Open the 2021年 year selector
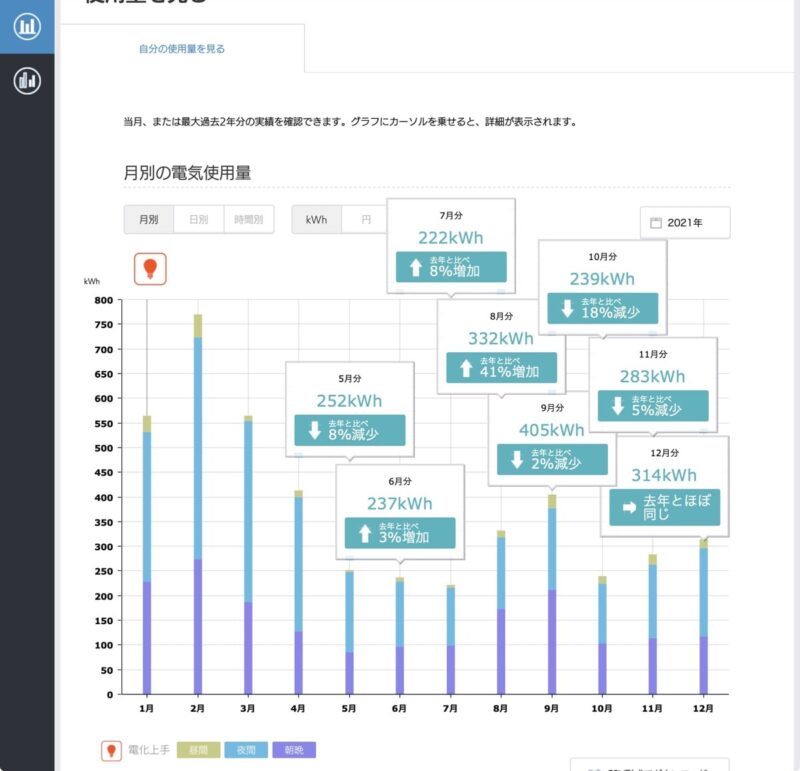800x771 pixels. pos(684,222)
